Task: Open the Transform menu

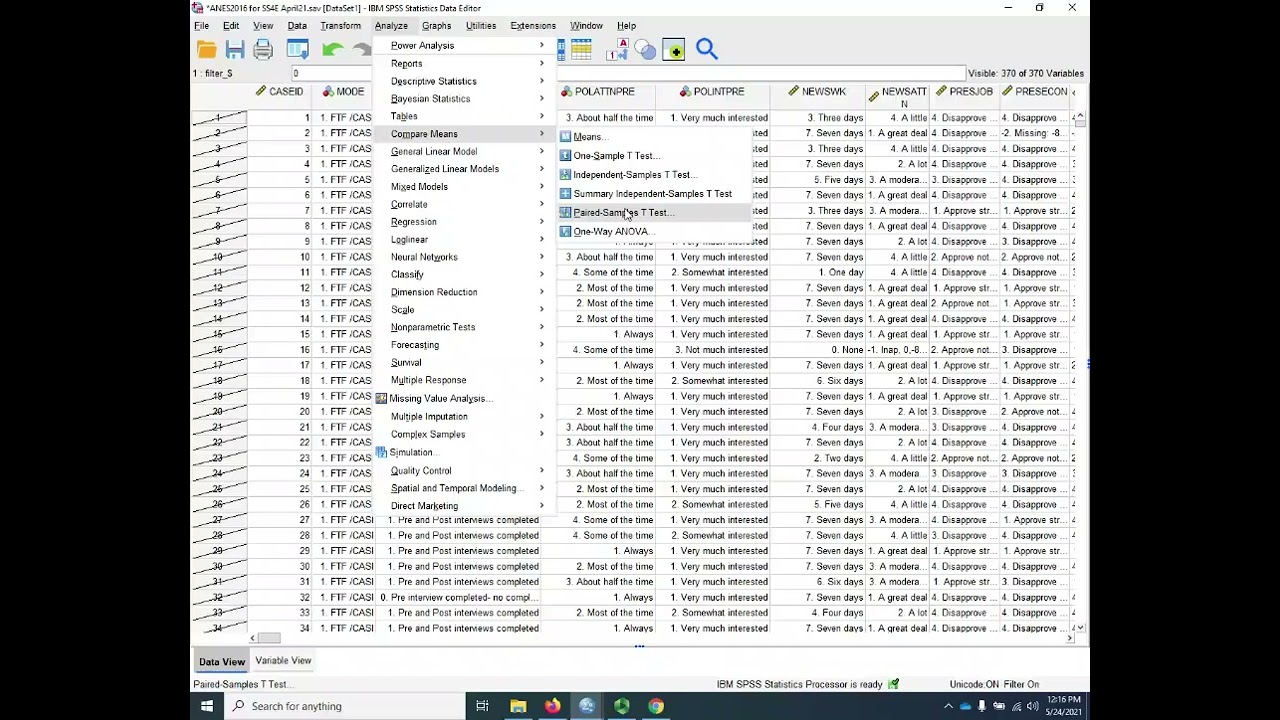Action: point(340,26)
